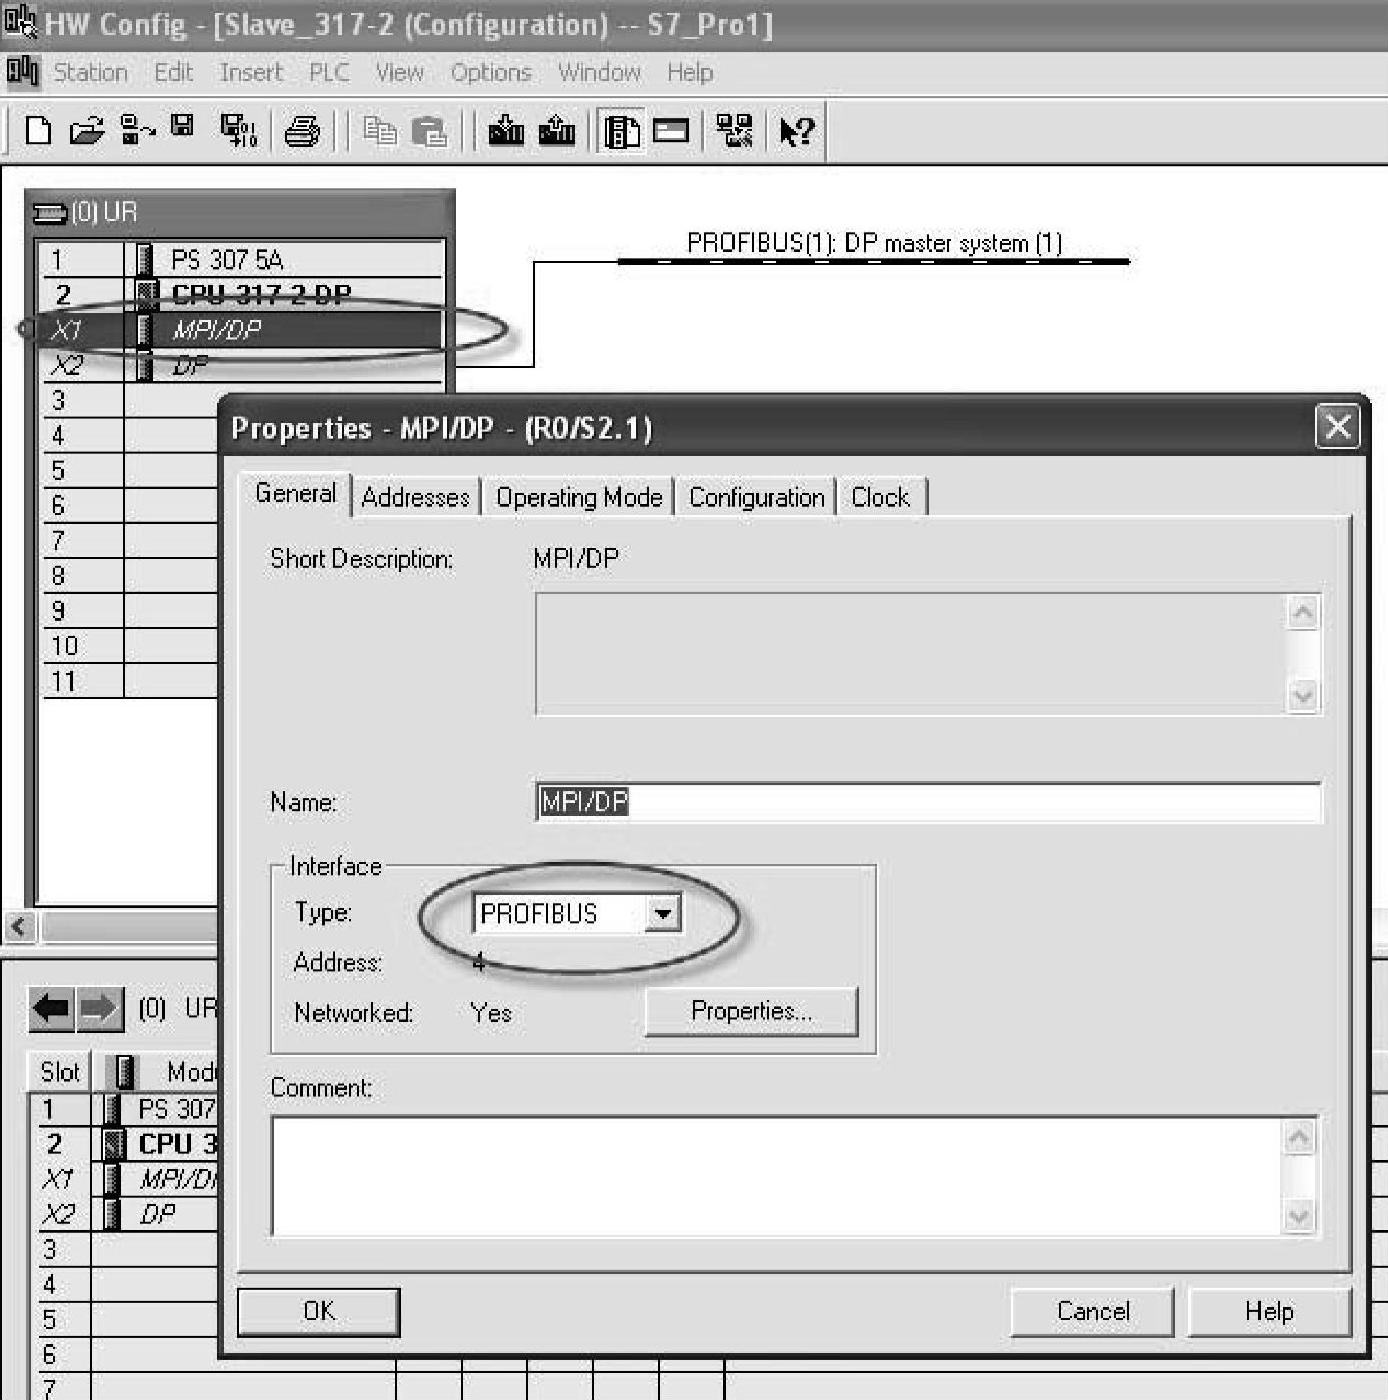Click the PS 307 5A module icon in rack
This screenshot has width=1388, height=1400.
(x=145, y=260)
